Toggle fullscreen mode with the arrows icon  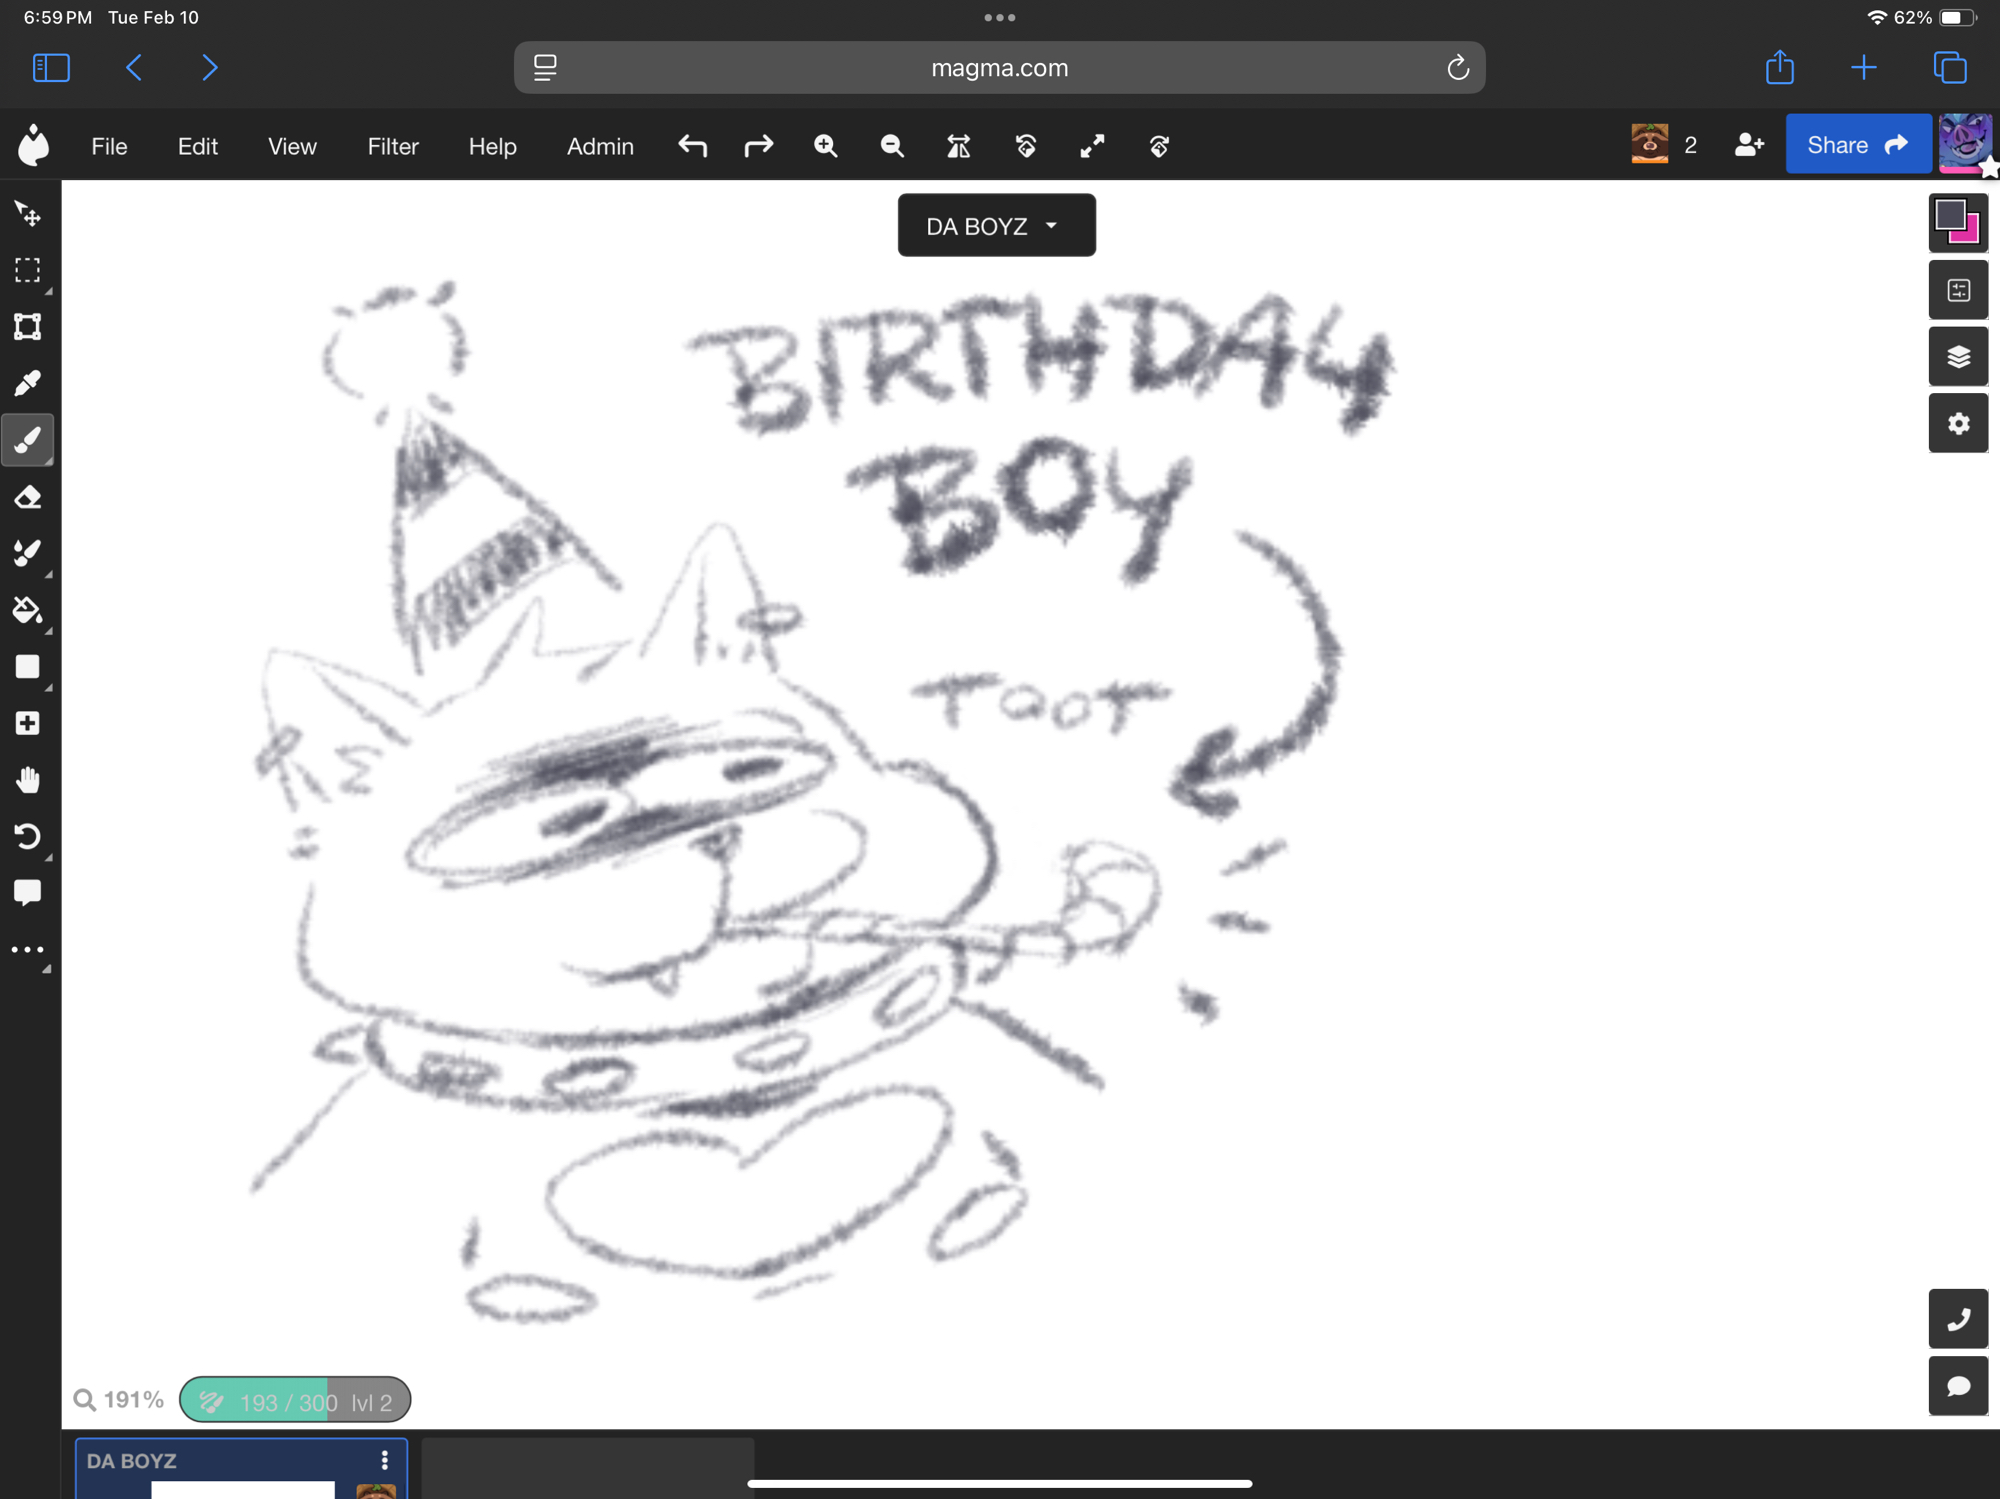pyautogui.click(x=1092, y=146)
